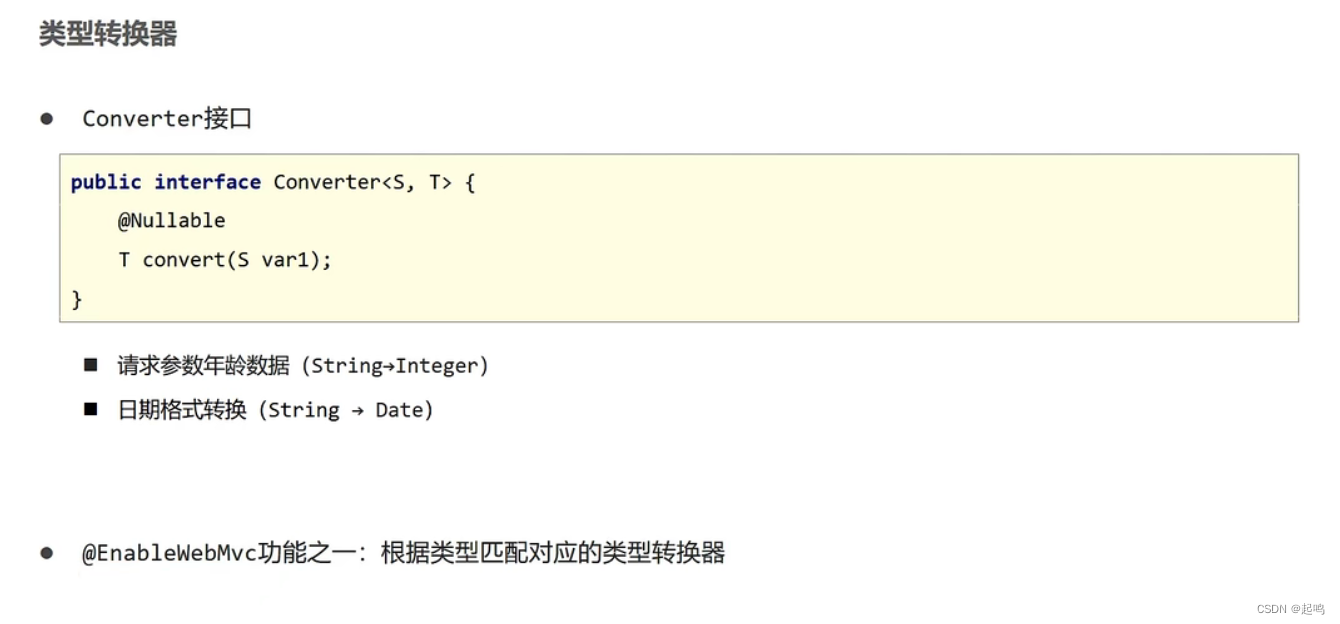This screenshot has width=1340, height=624.
Task: Click the @Nullable annotation line
Action: click(x=171, y=220)
